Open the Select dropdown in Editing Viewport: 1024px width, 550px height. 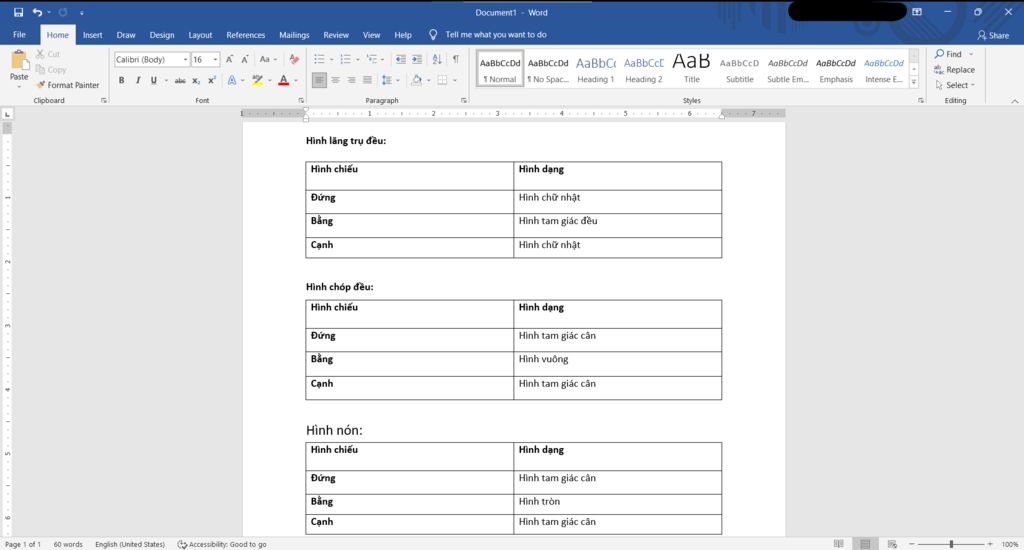point(955,85)
